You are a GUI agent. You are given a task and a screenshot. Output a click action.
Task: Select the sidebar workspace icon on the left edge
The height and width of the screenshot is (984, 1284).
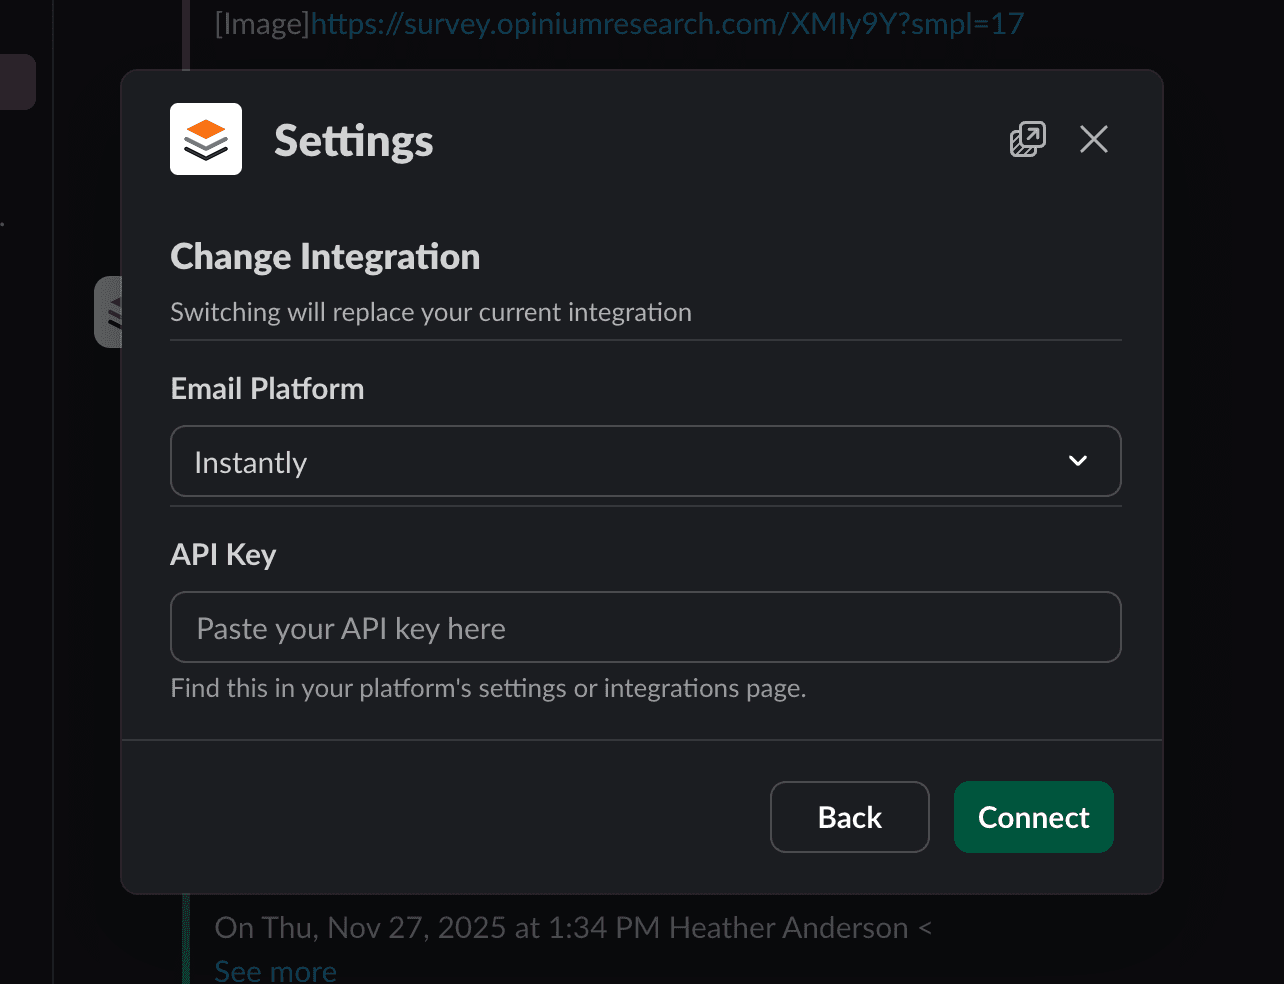17,82
